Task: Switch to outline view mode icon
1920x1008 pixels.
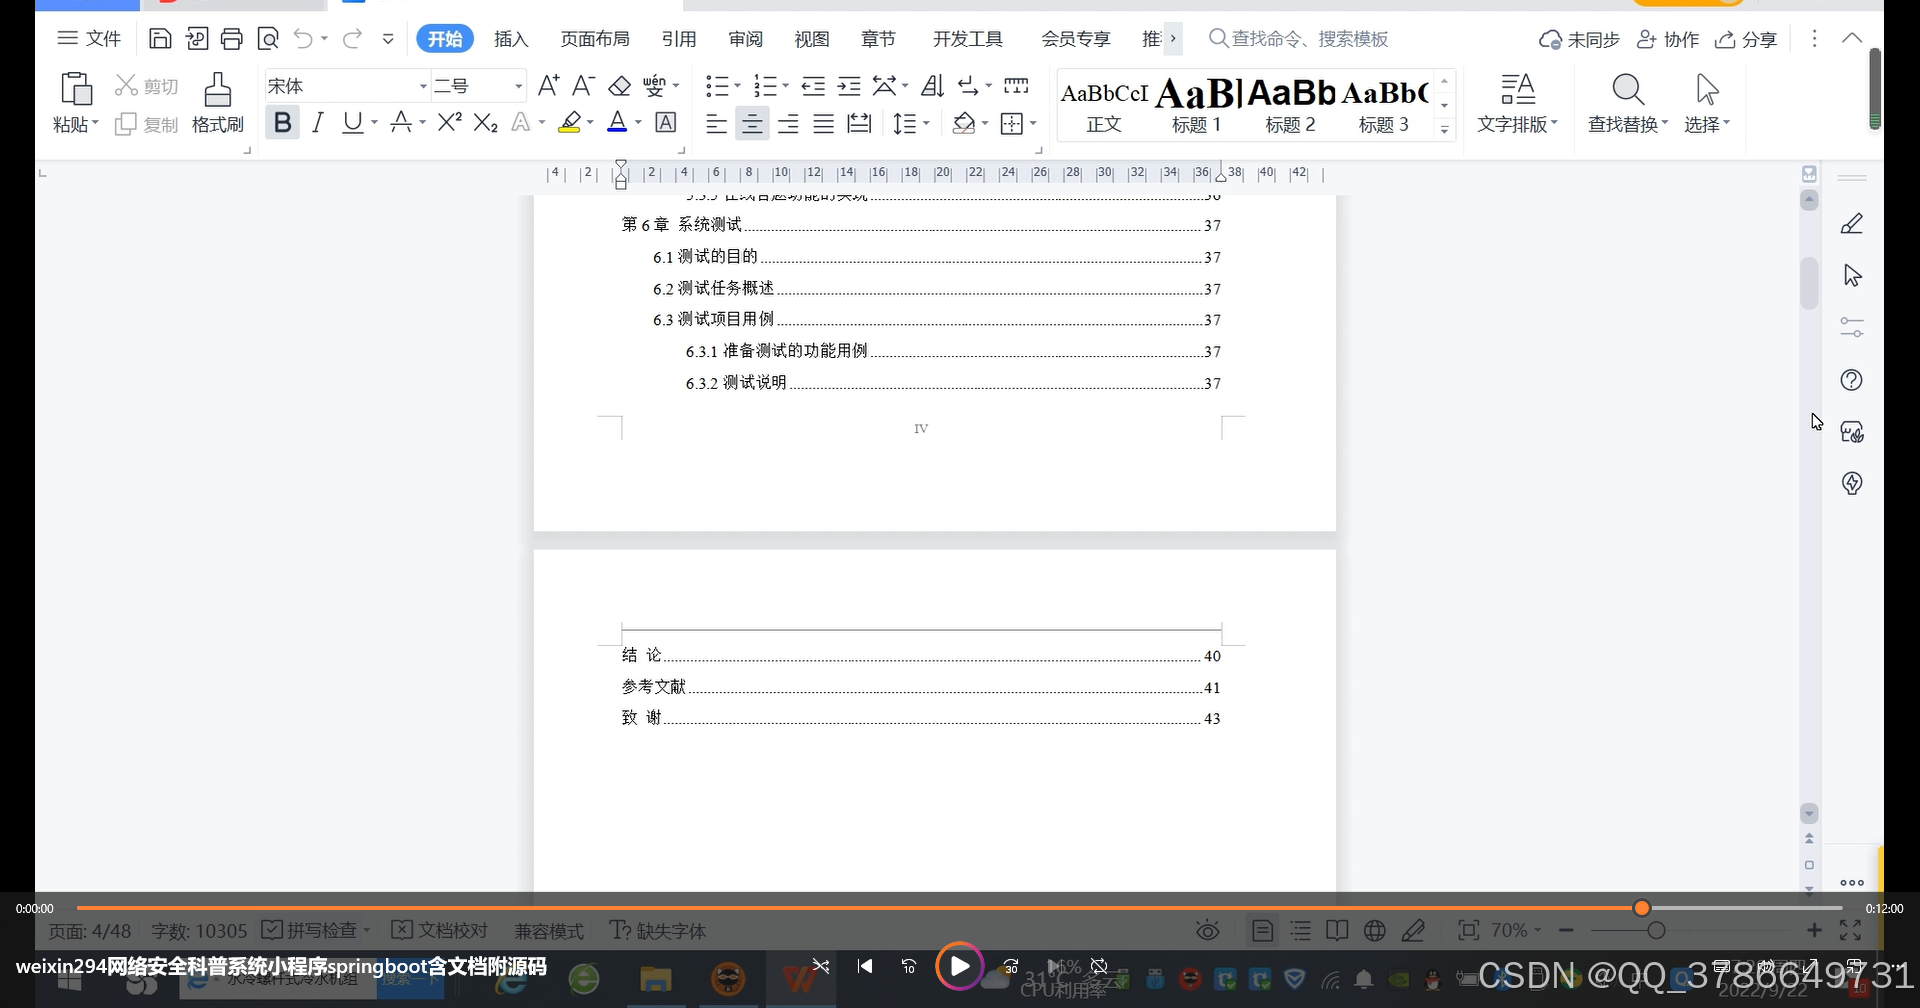Action: [1300, 931]
